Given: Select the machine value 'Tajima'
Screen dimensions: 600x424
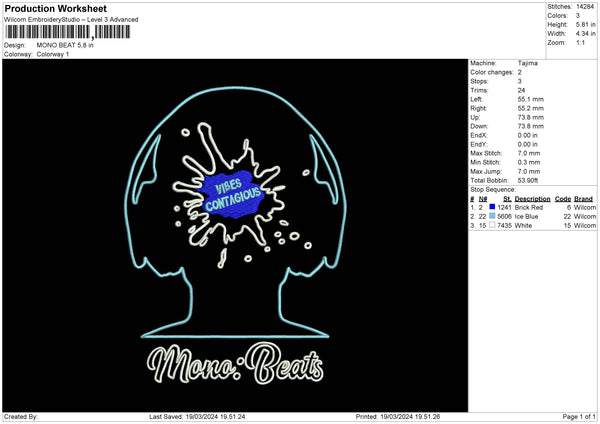Looking at the screenshot, I should point(527,63).
